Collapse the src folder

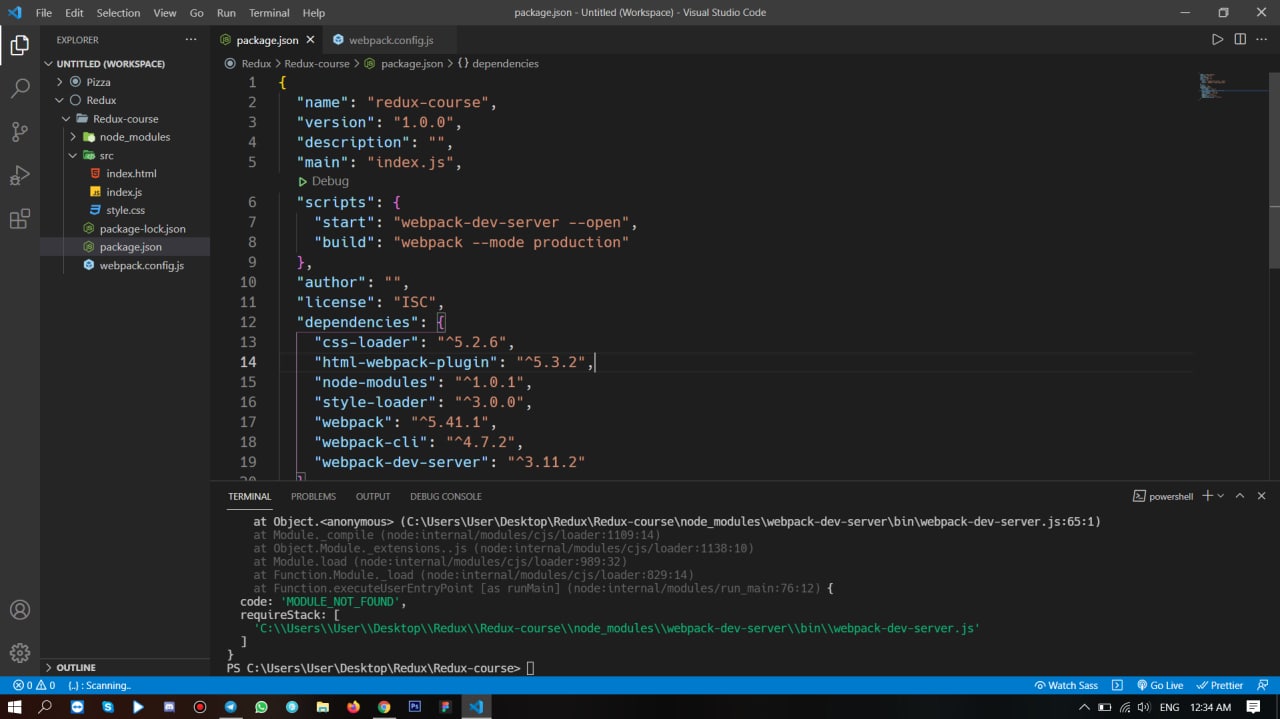(125, 155)
